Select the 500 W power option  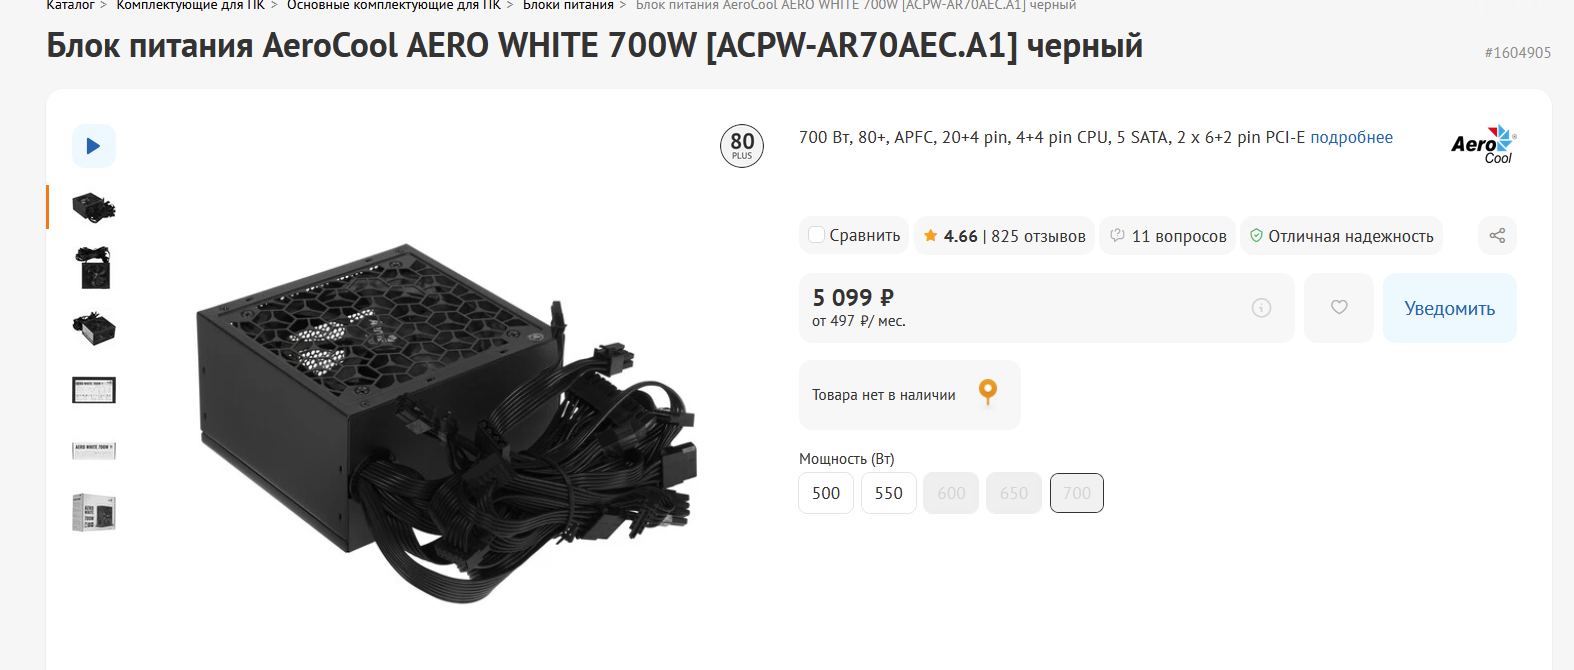click(x=826, y=493)
